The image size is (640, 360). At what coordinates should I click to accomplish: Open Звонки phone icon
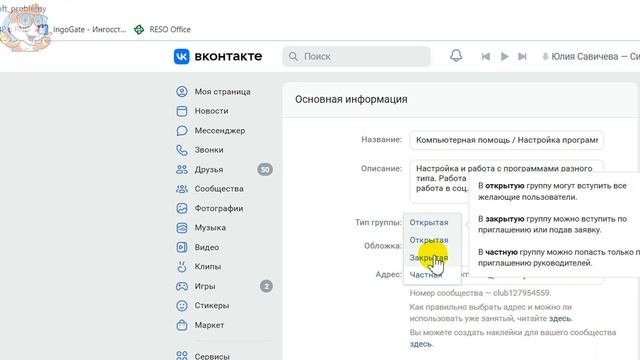tap(182, 150)
